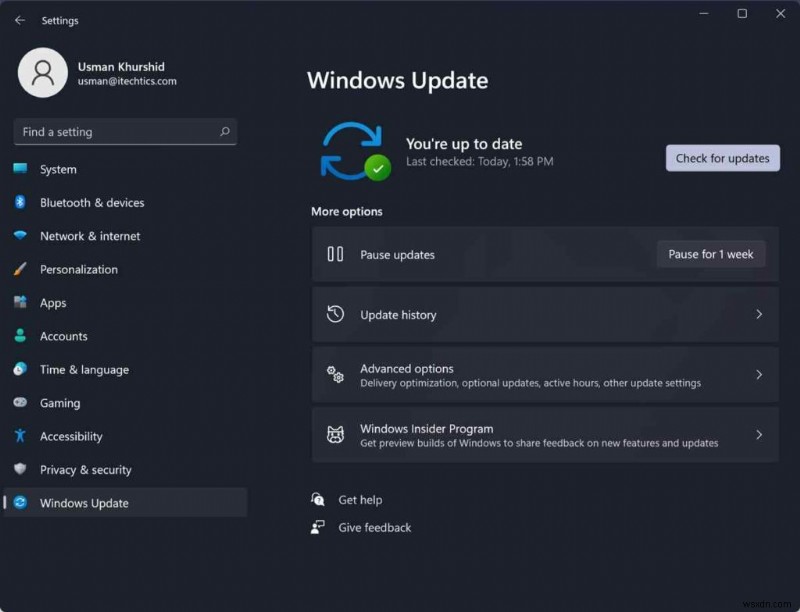The width and height of the screenshot is (800, 612).
Task: Navigate back using the back arrow
Action: pyautogui.click(x=19, y=19)
